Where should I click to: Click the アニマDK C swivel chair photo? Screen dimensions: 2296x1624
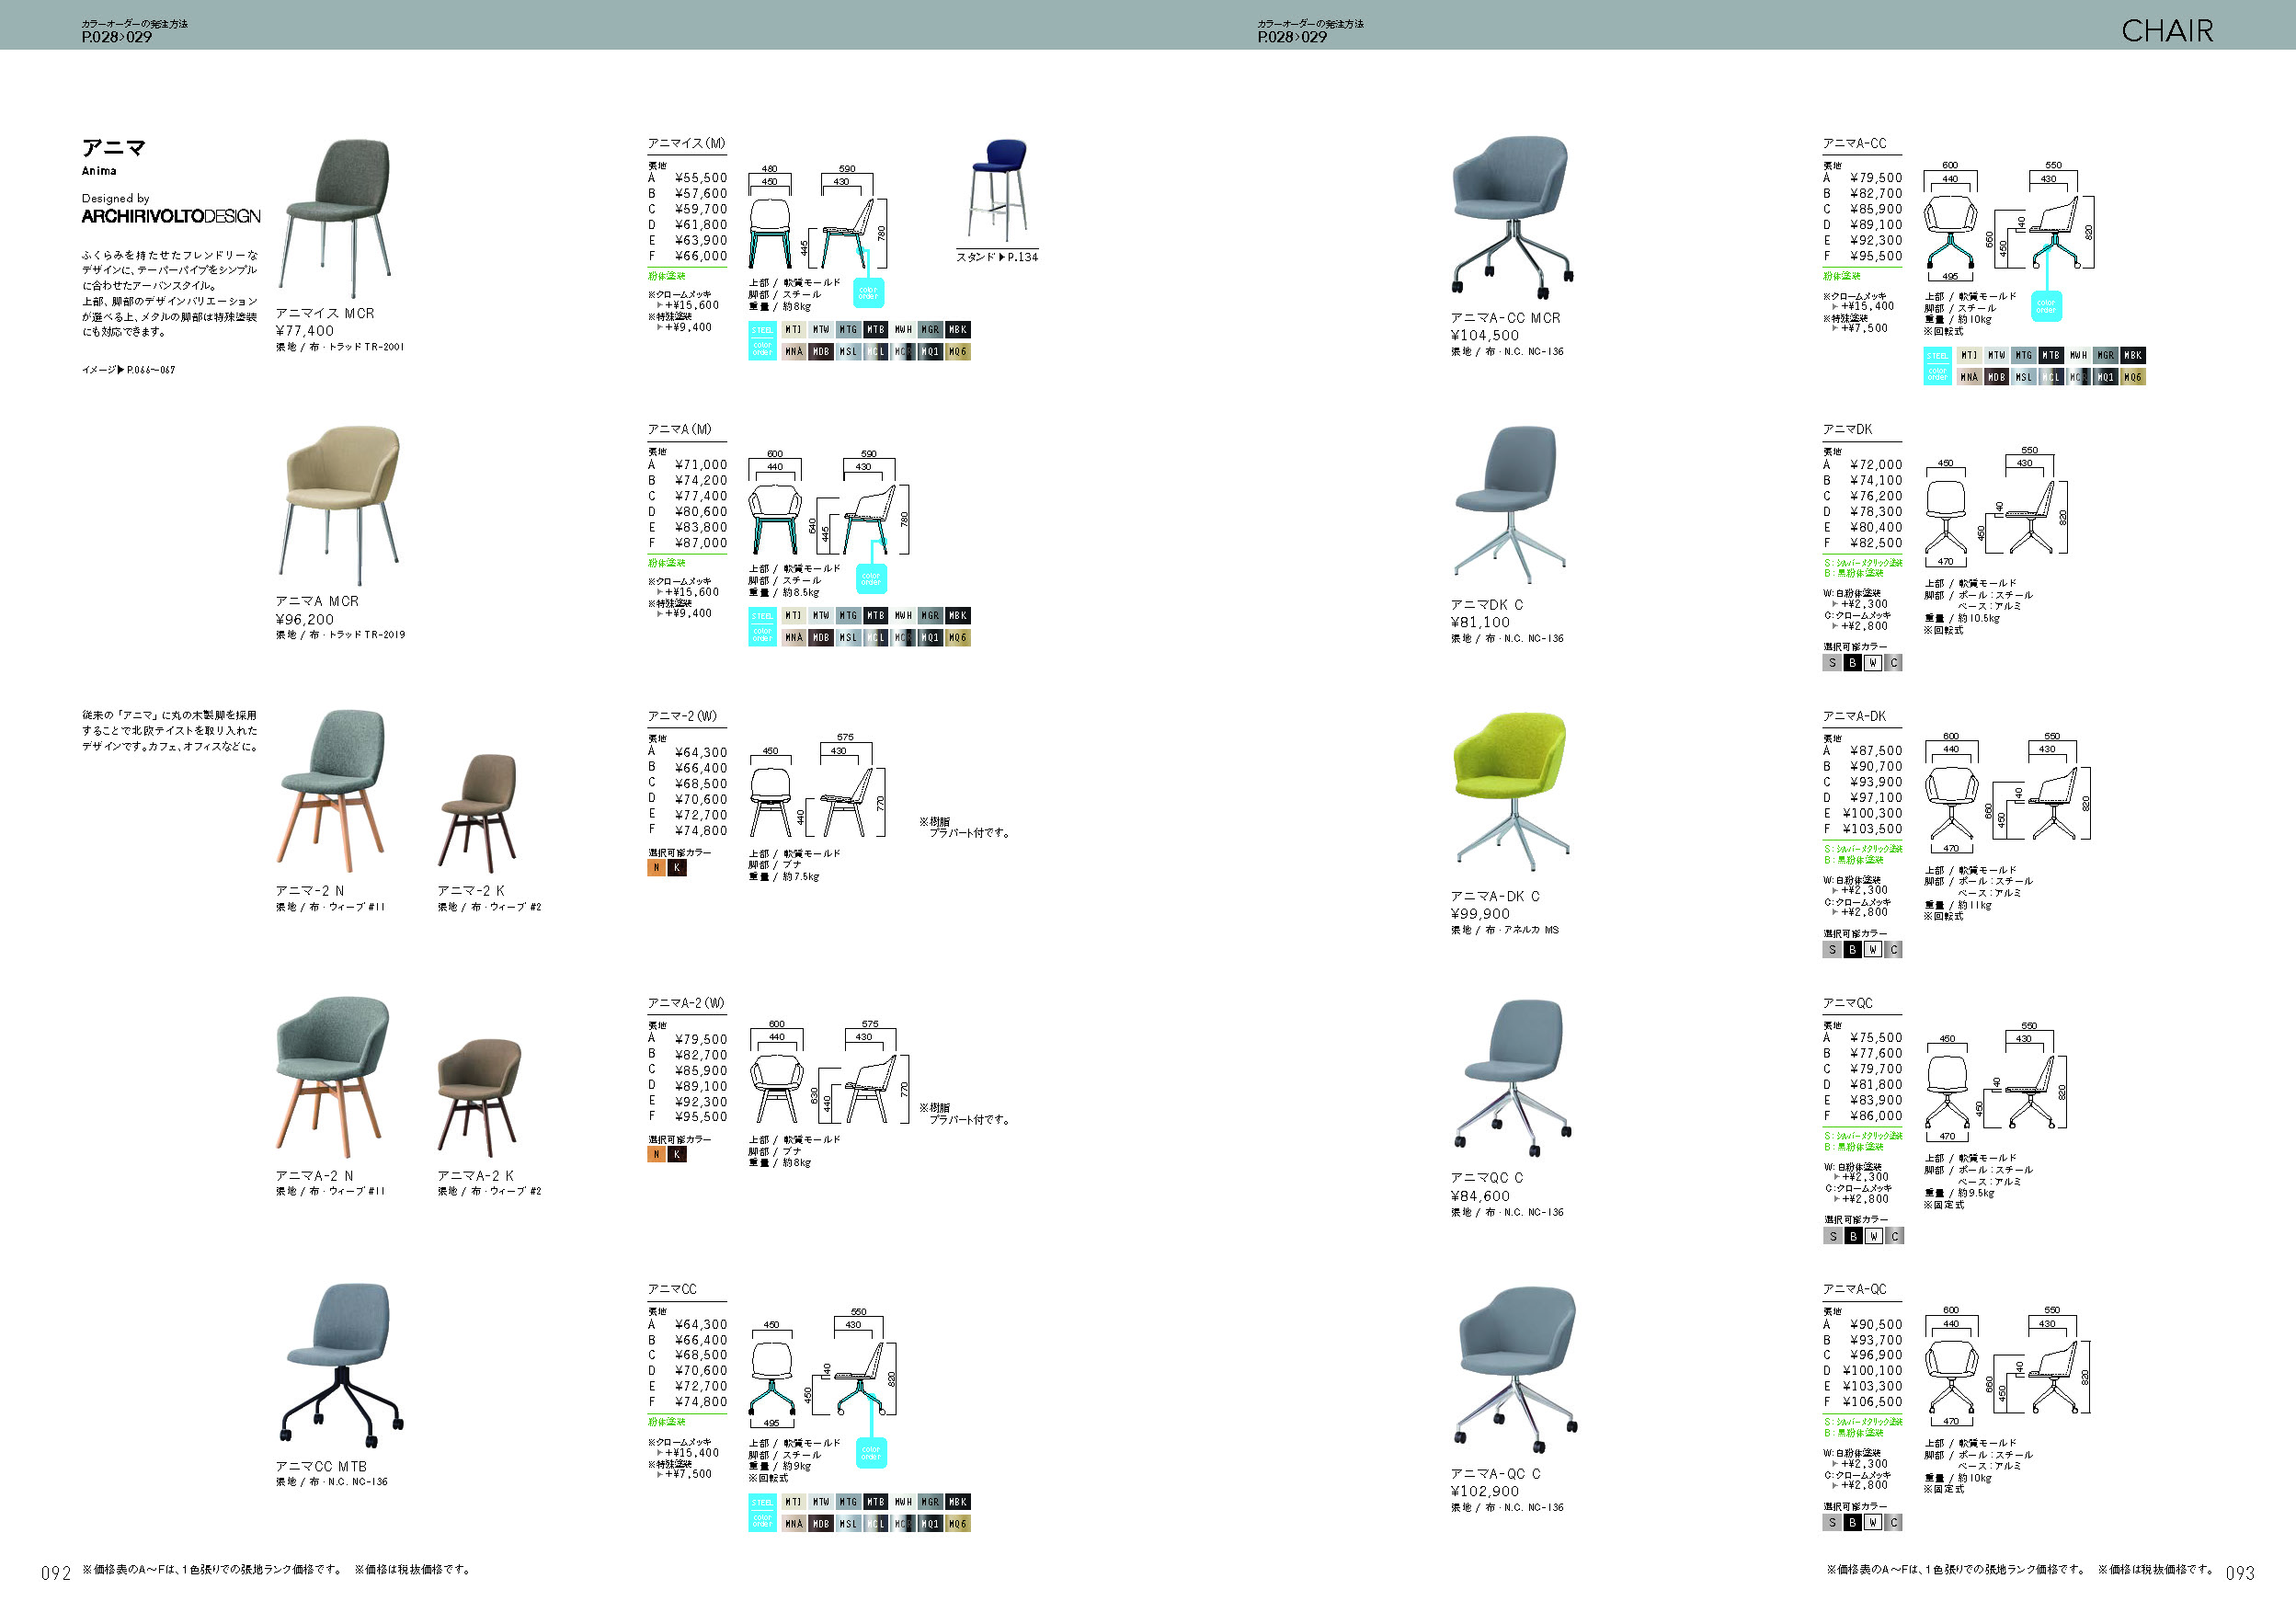(1510, 504)
